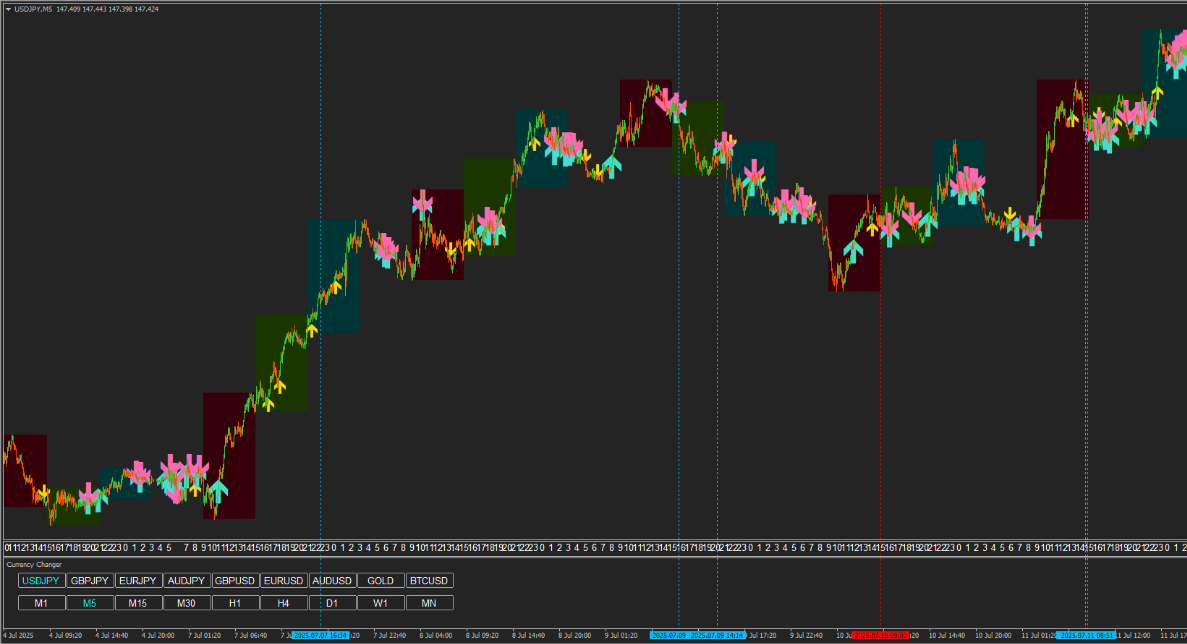
Task: Click the 4 Jul 2025 axis date
Action: click(x=18, y=636)
